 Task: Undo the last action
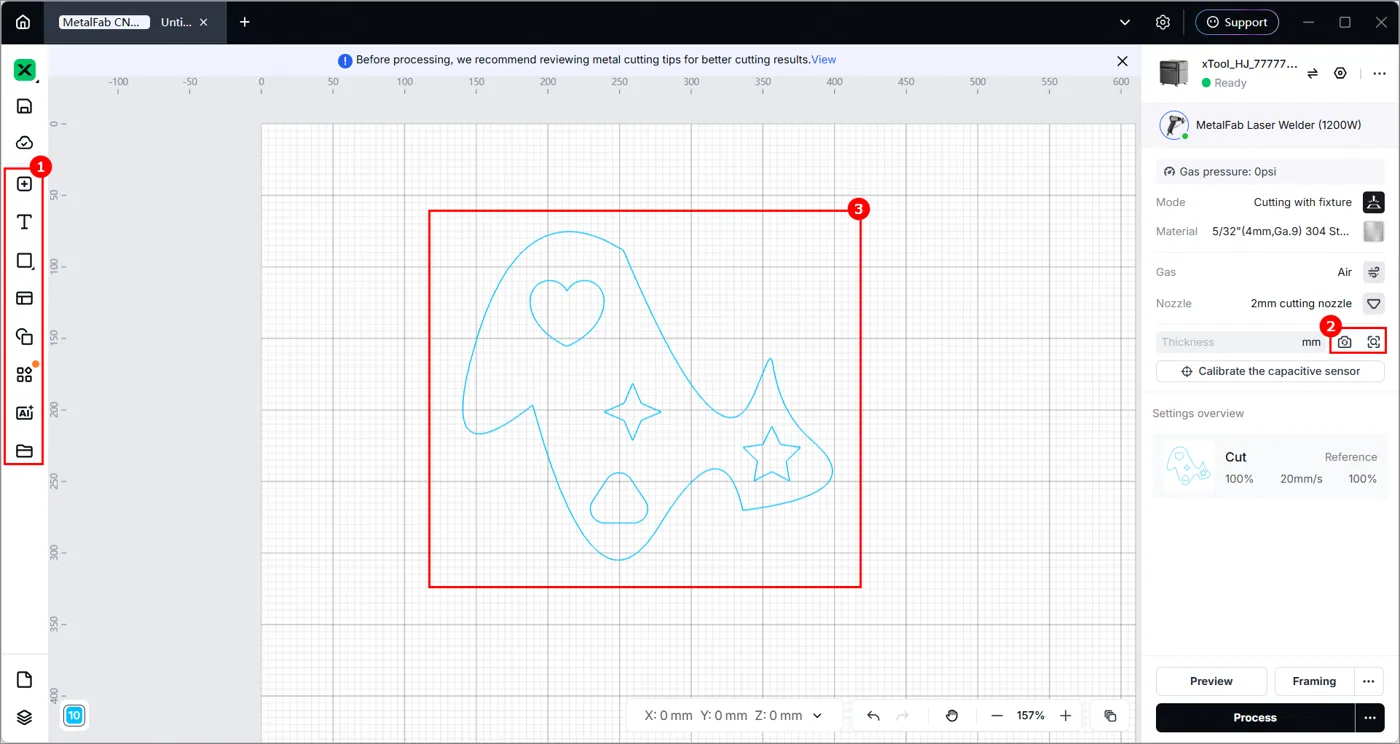[x=873, y=716]
